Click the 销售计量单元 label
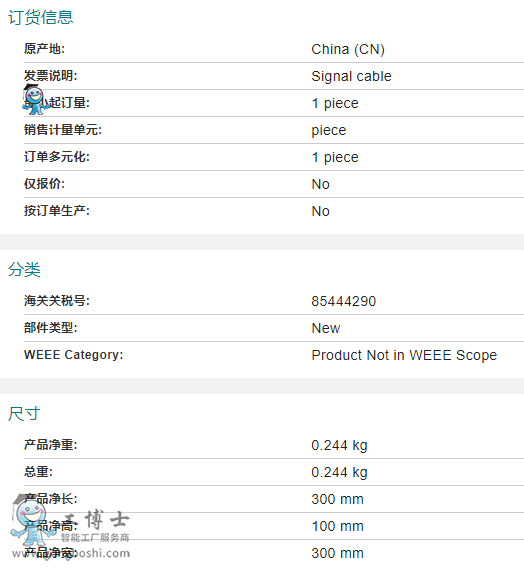The height and width of the screenshot is (573, 524). [x=63, y=130]
